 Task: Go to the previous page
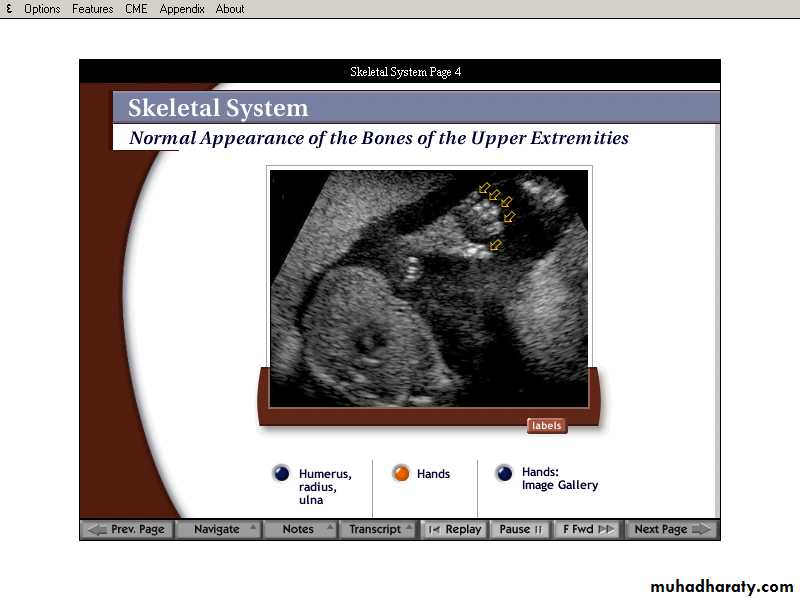click(x=127, y=529)
